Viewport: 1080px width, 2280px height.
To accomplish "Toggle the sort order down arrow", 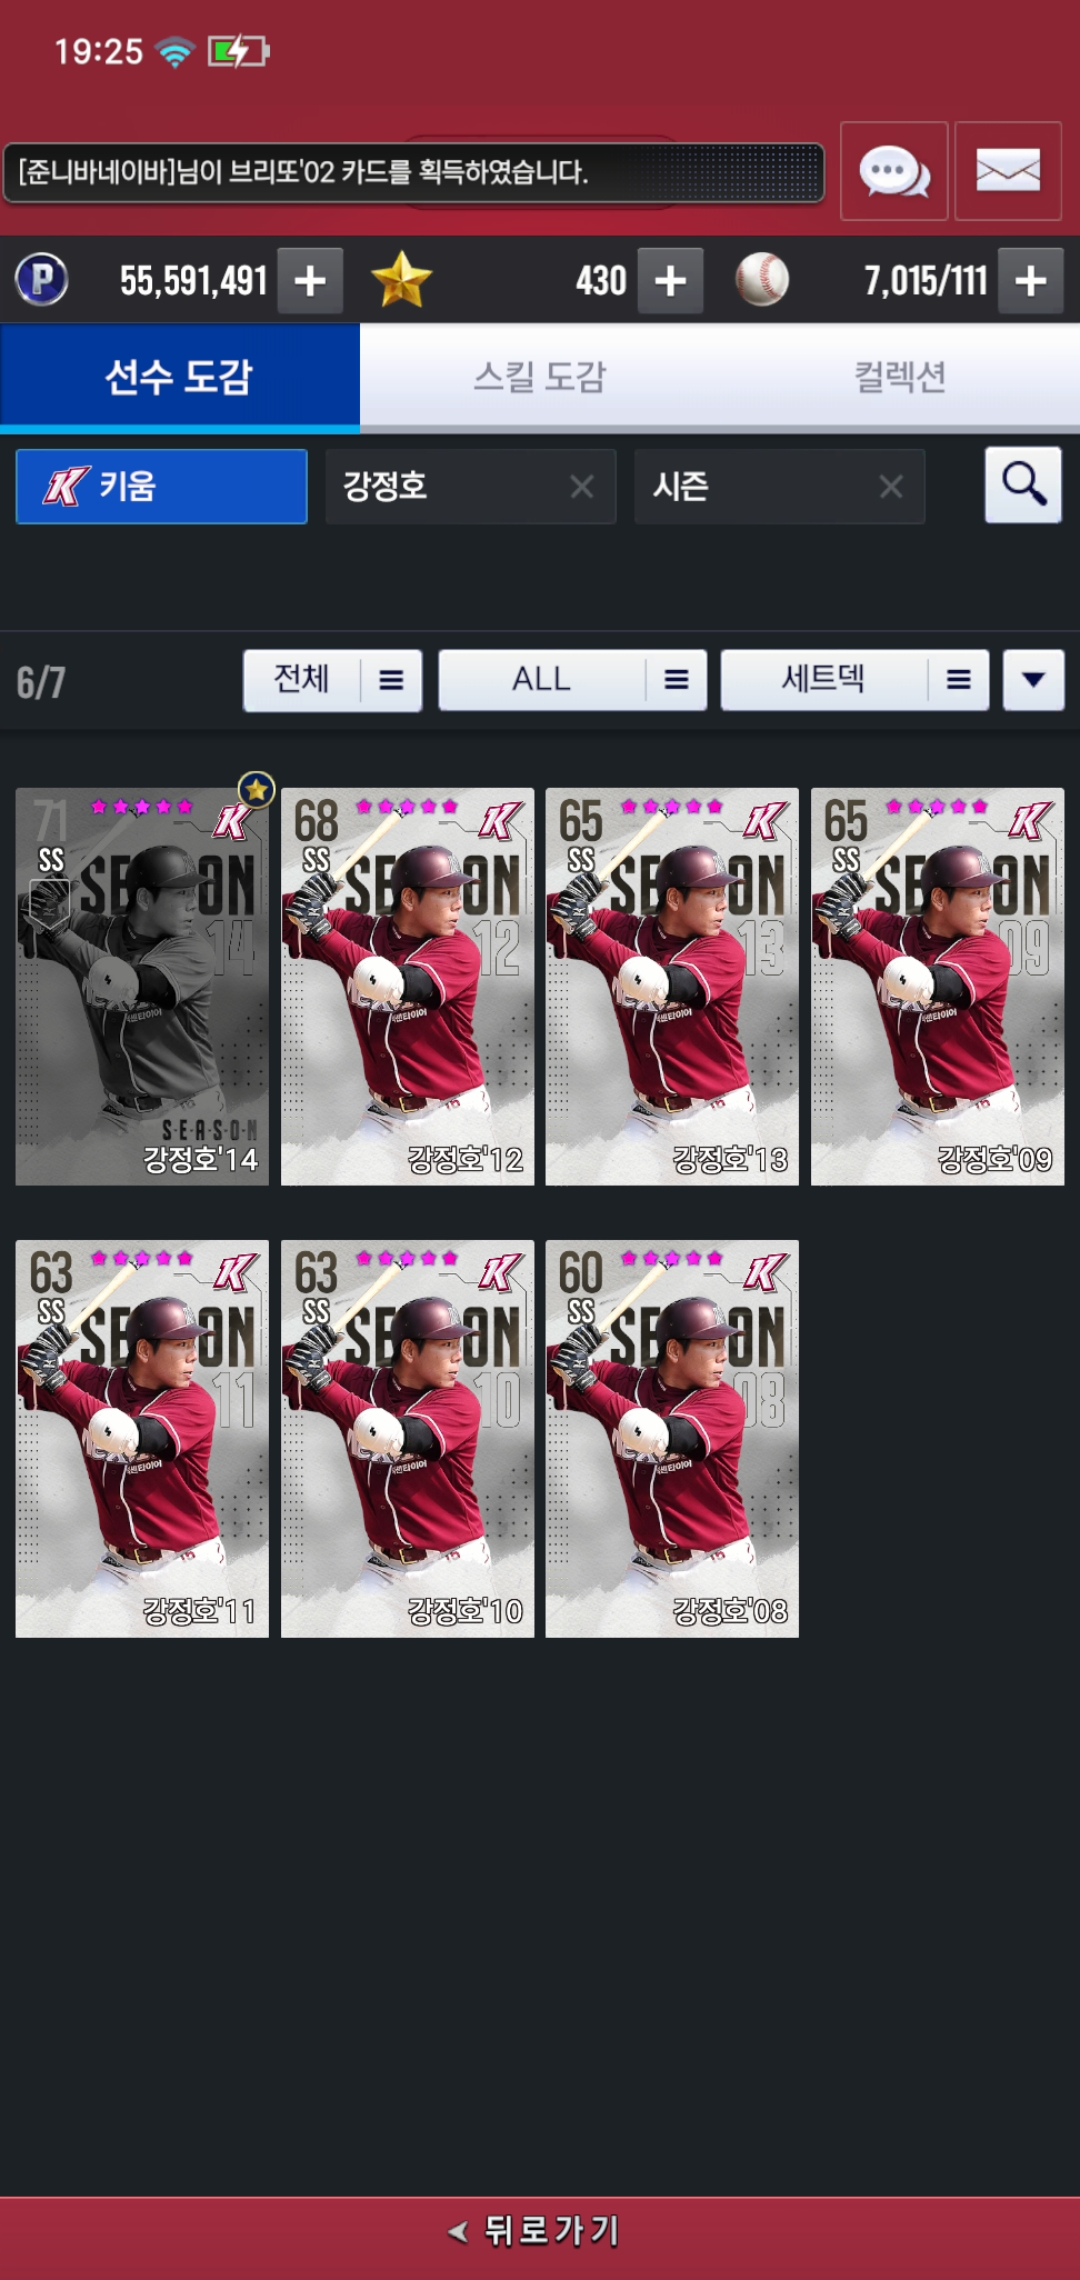I will 1034,680.
